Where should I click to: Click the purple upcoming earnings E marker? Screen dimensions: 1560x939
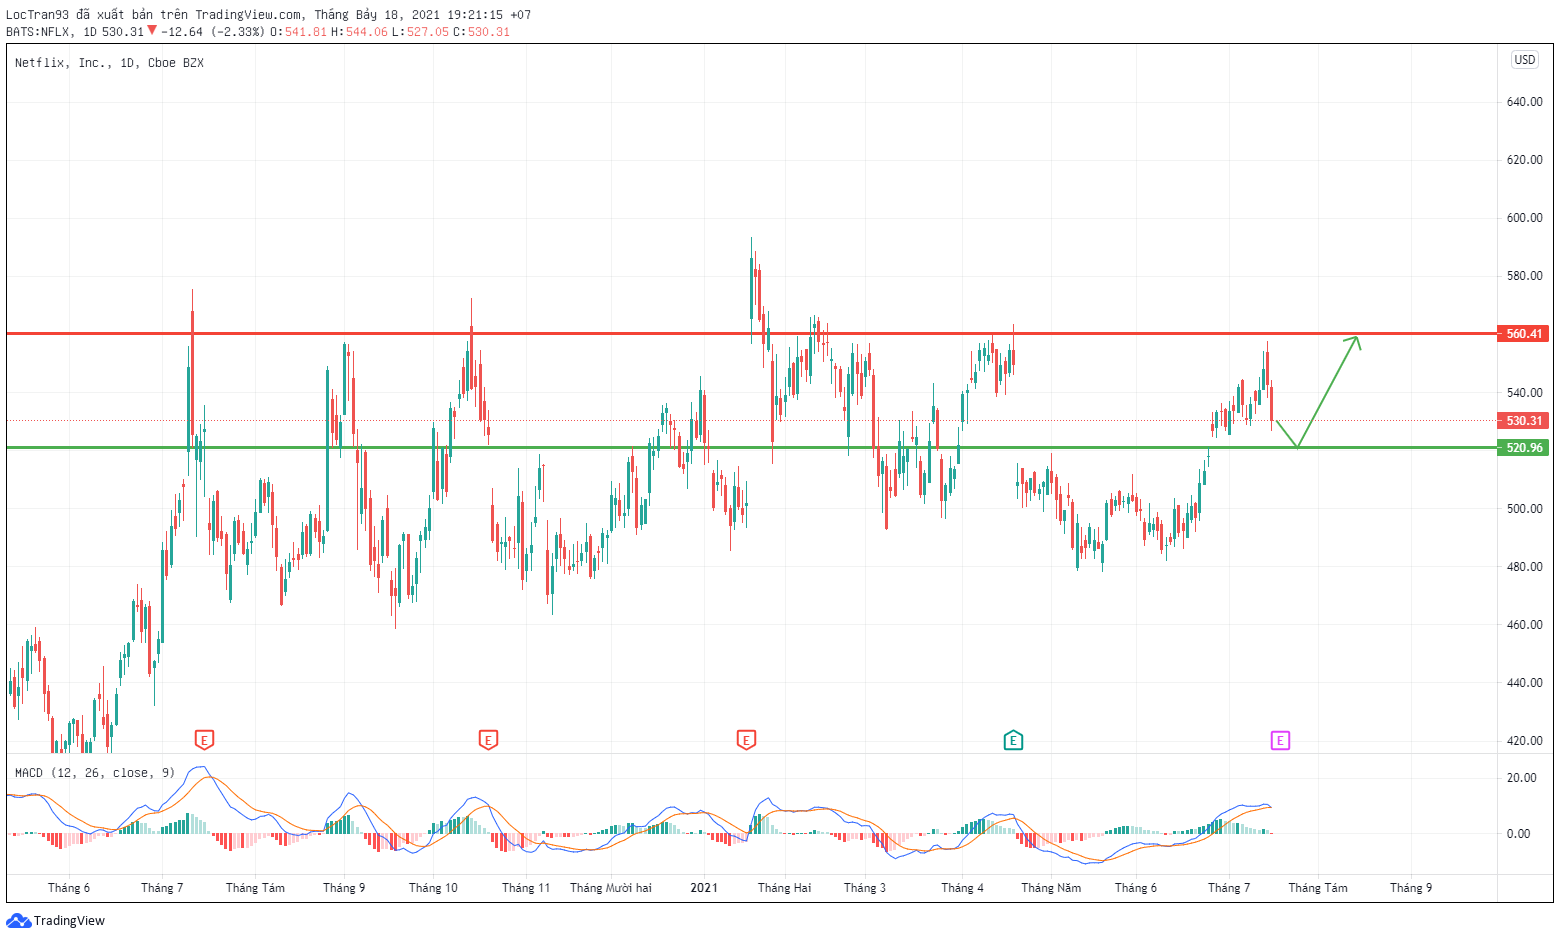1280,740
